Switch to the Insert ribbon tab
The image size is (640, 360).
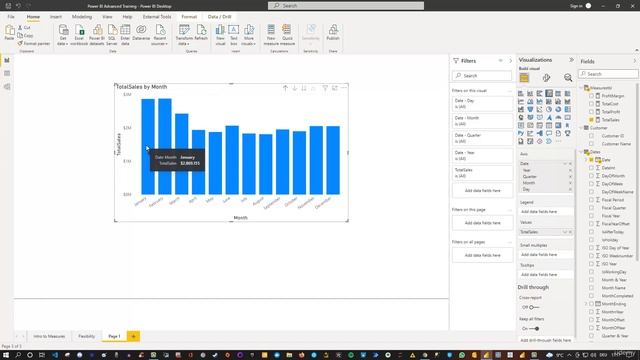pyautogui.click(x=56, y=17)
